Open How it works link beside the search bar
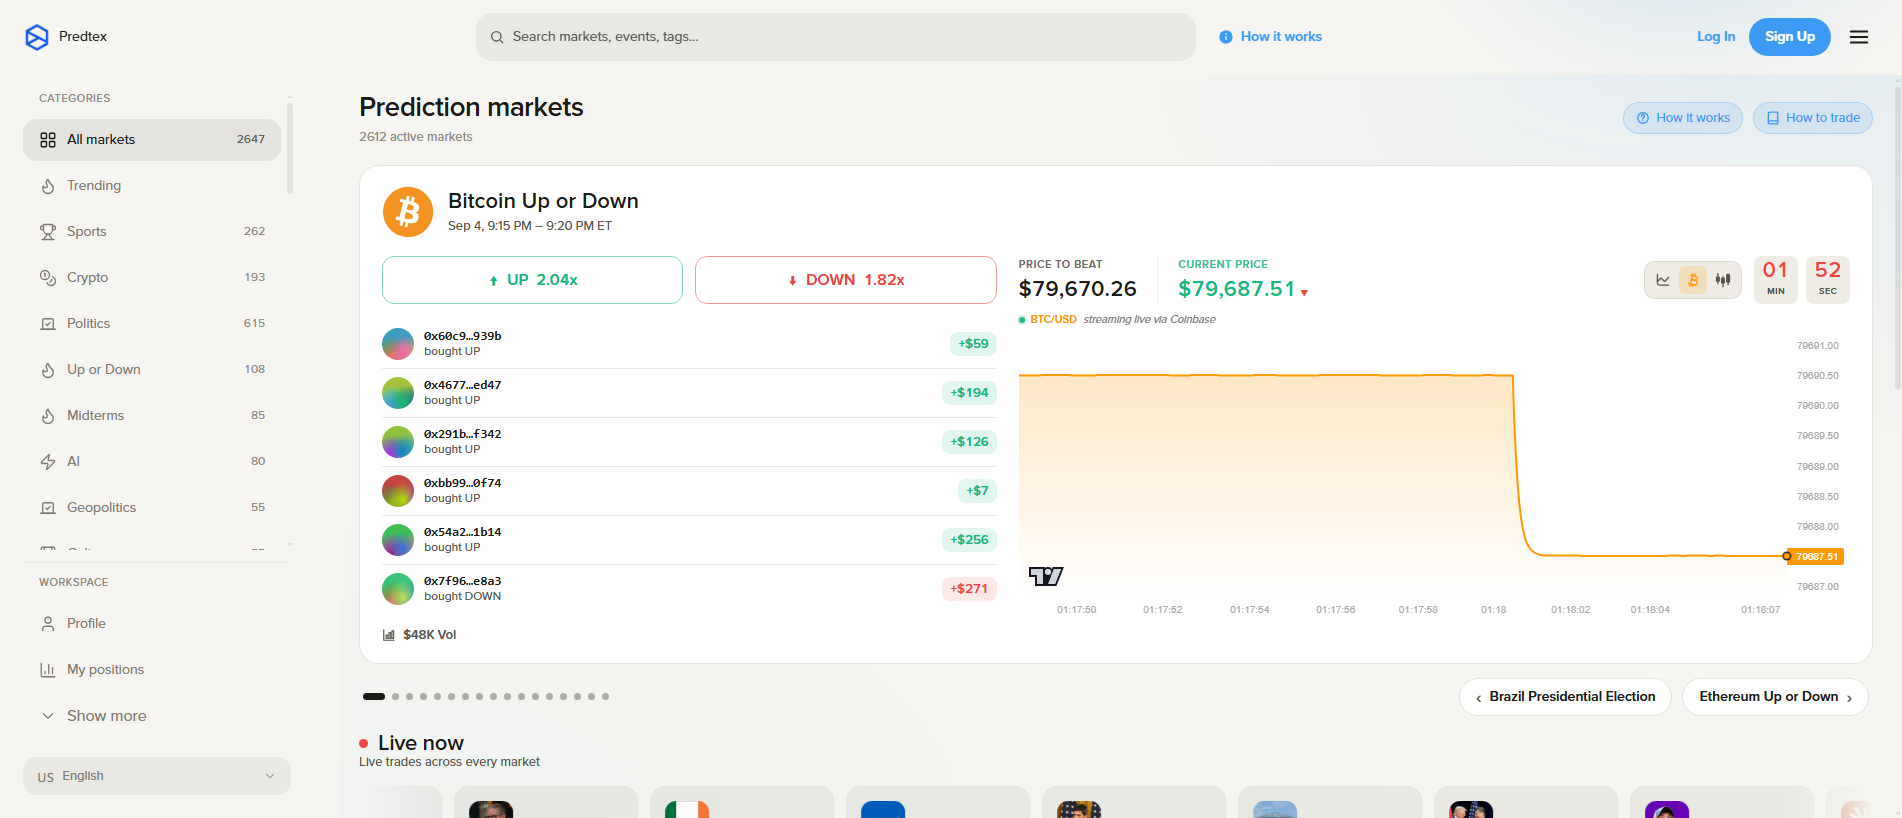The width and height of the screenshot is (1902, 818). click(x=1271, y=37)
